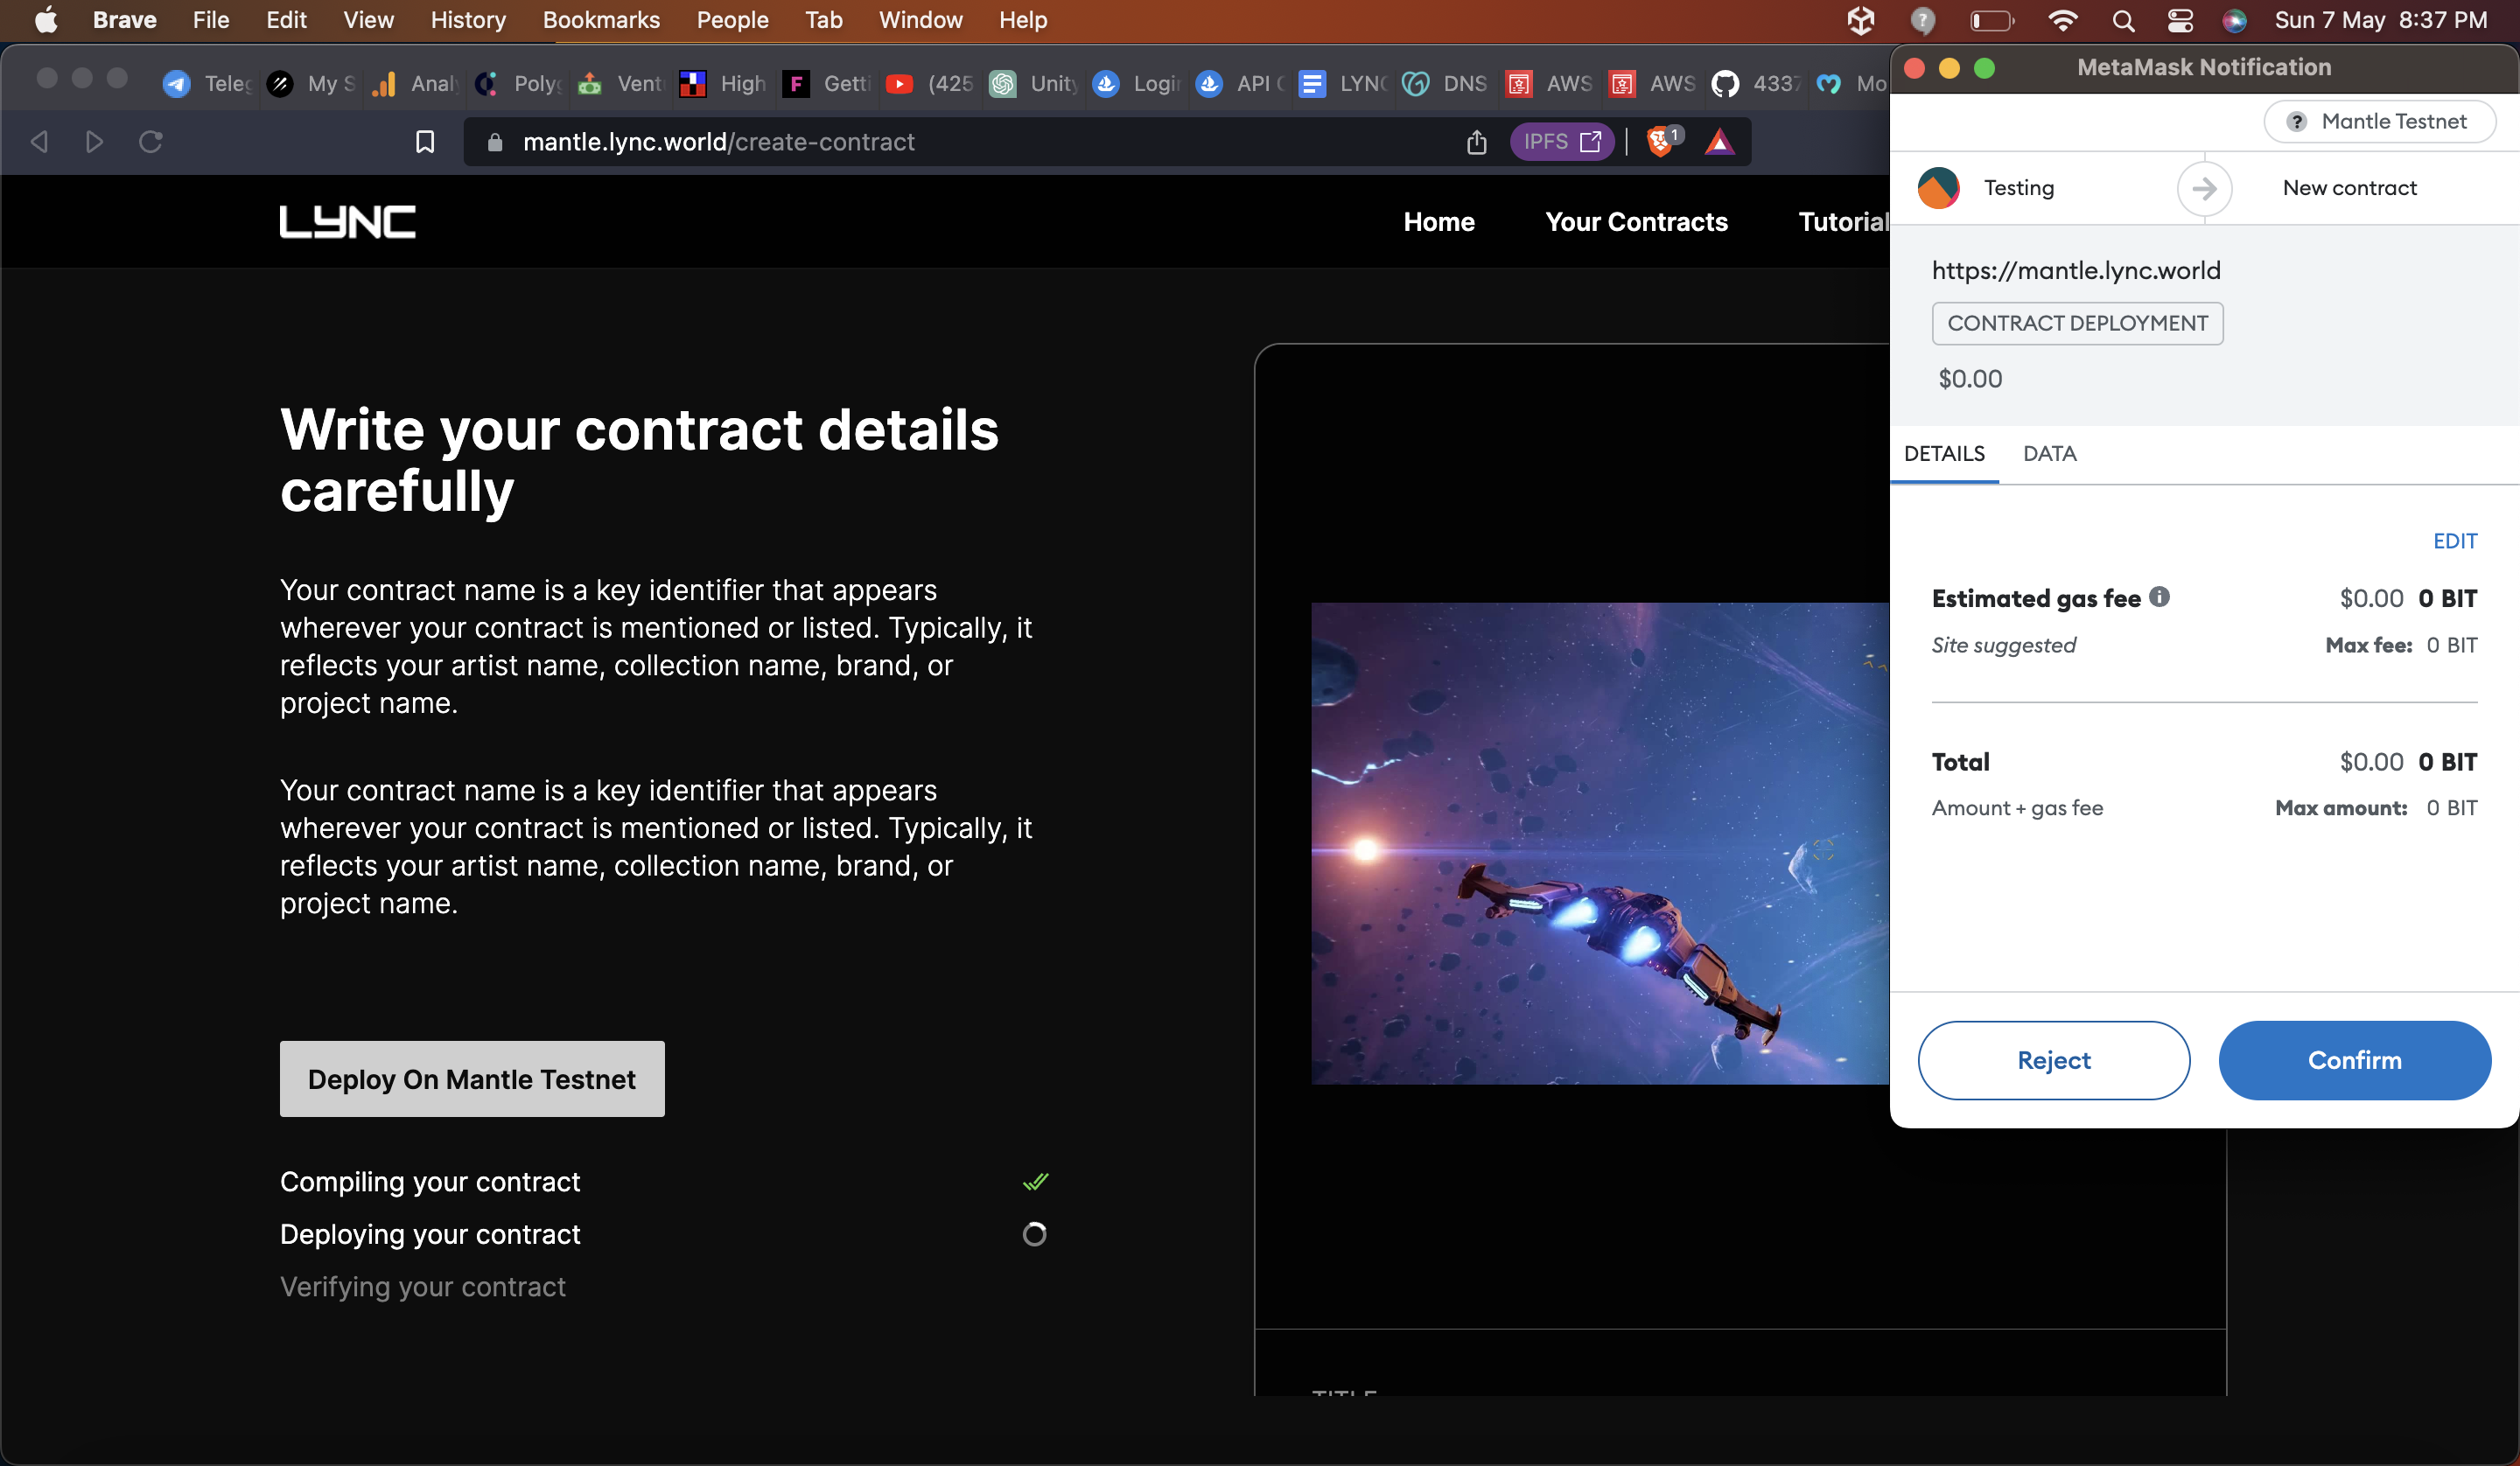Click the estimated gas fee info icon
This screenshot has height=1466, width=2520.
[2160, 597]
